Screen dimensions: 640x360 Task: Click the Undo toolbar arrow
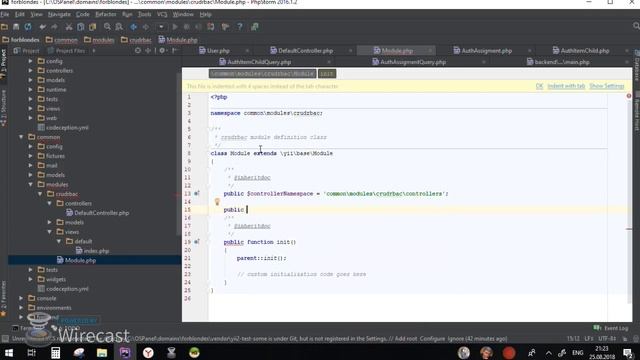pyautogui.click(x=42, y=27)
